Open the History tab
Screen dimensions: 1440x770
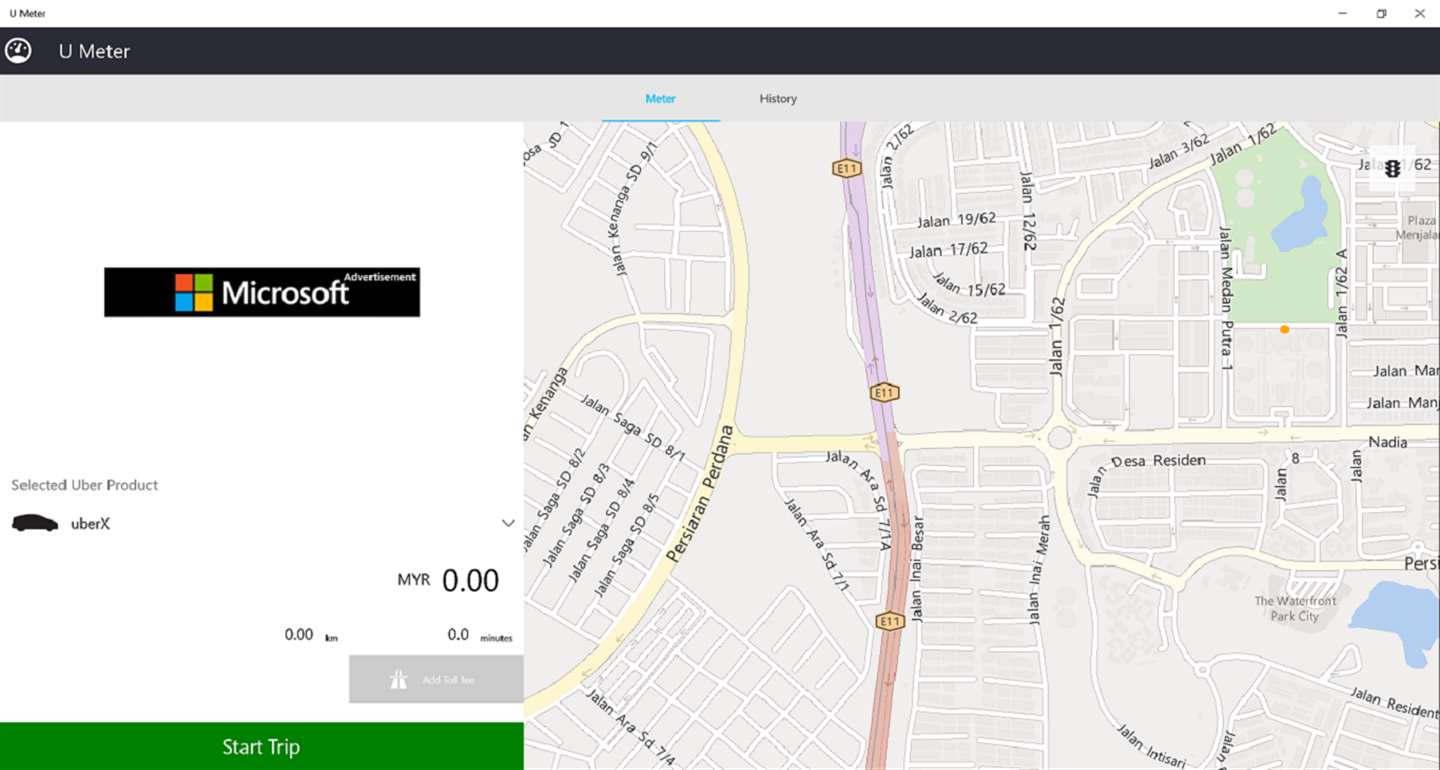778,98
